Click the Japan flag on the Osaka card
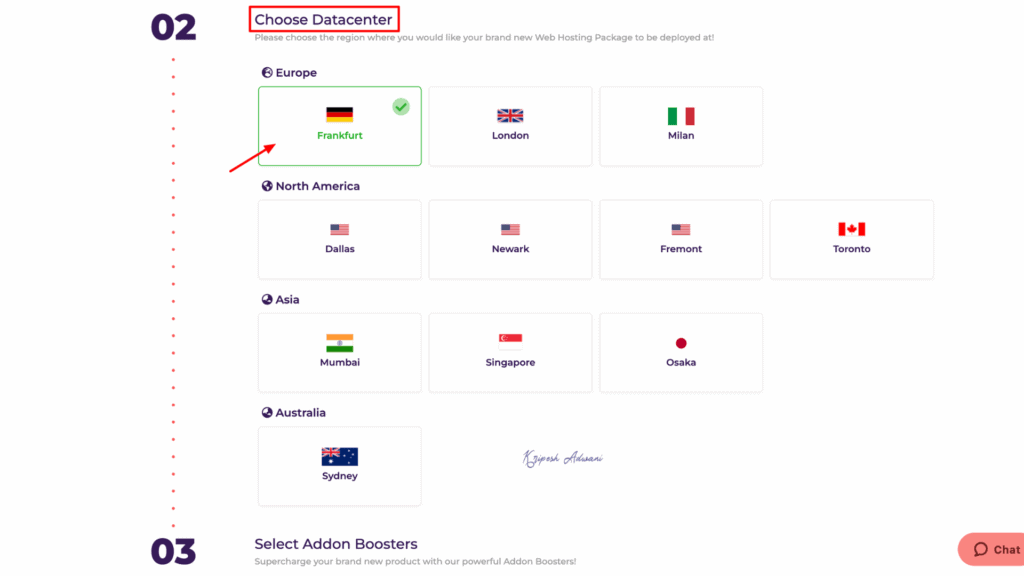Viewport: 1024px width, 576px height. pos(681,341)
